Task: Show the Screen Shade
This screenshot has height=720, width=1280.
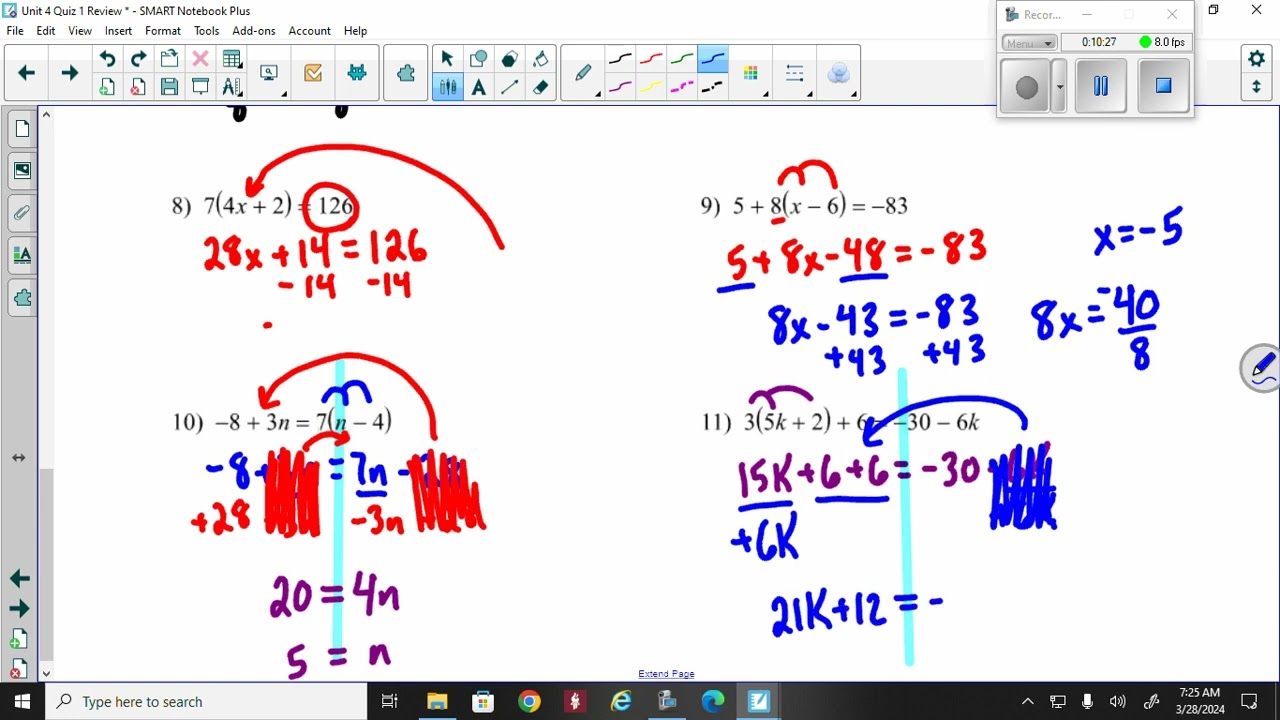Action: point(200,87)
